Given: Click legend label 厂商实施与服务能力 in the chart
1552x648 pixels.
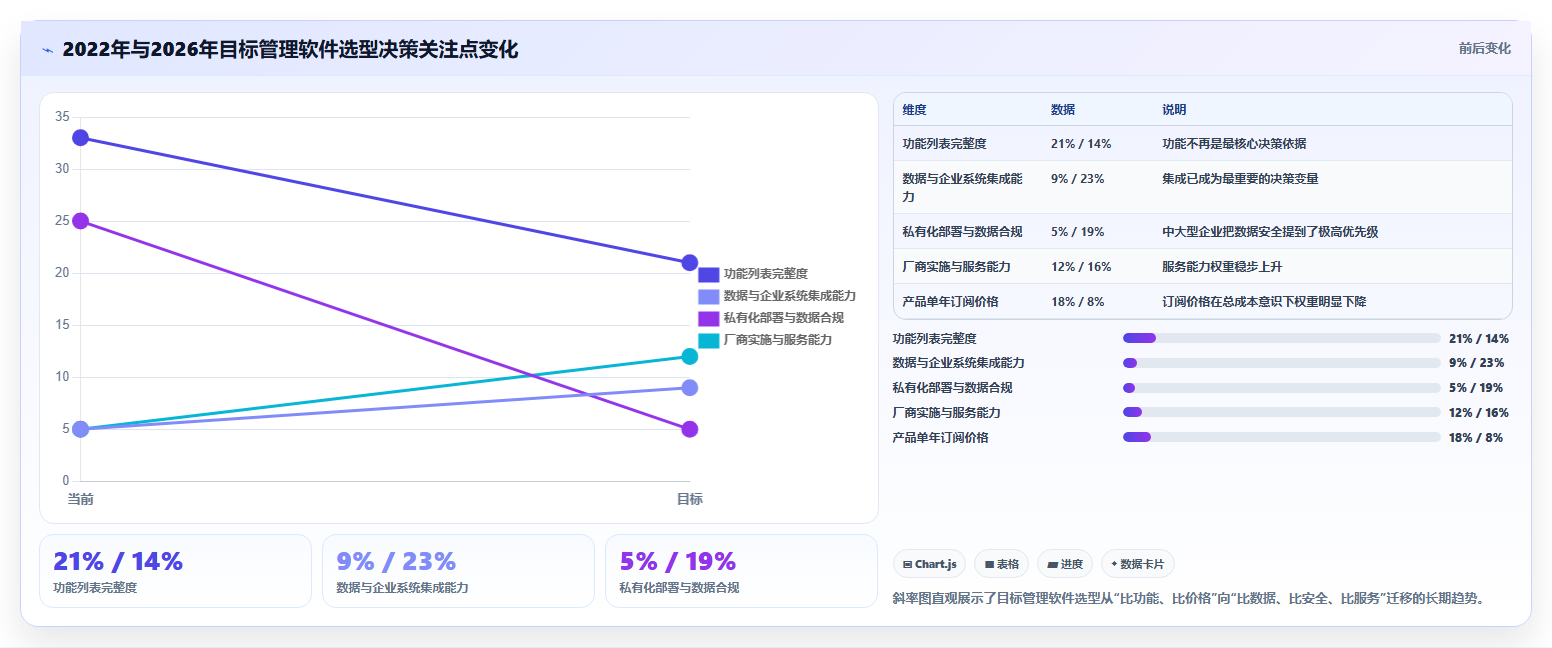Looking at the screenshot, I should click(x=778, y=340).
